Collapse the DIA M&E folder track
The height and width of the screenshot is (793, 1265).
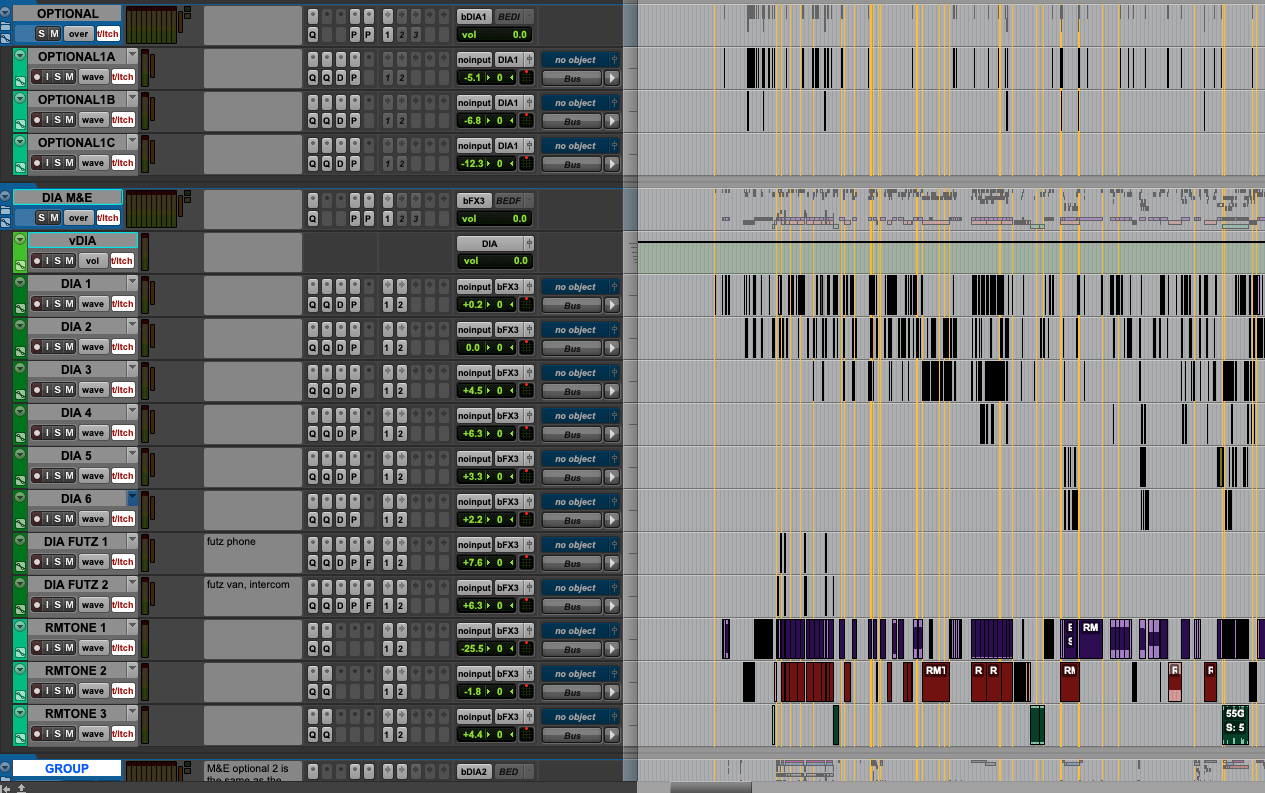[6, 197]
